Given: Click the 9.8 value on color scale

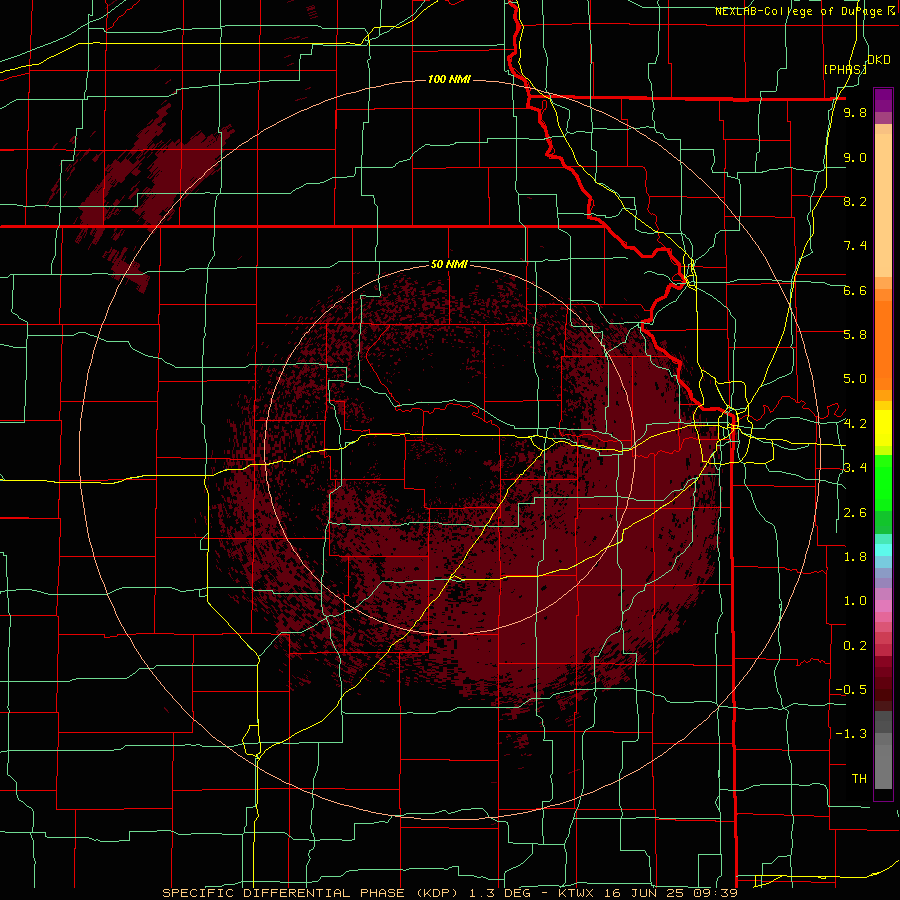Looking at the screenshot, I should click(855, 112).
